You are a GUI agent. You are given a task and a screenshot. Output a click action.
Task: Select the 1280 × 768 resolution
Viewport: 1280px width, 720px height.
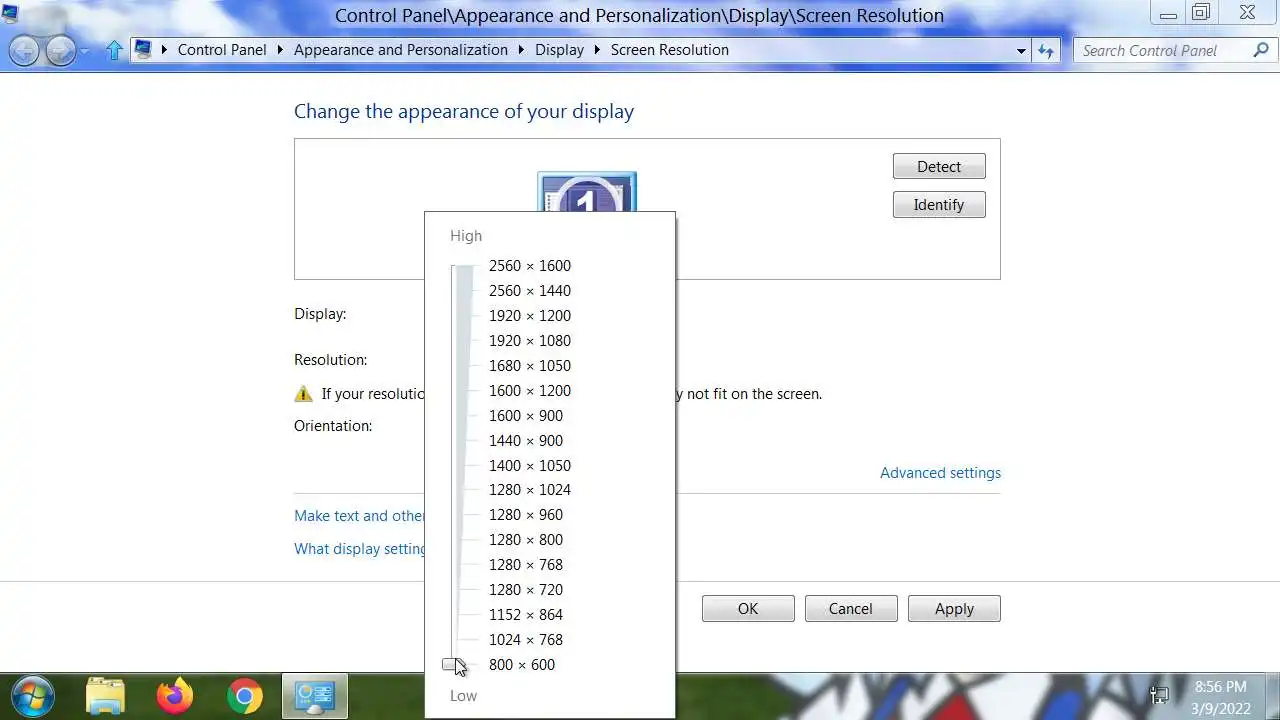pos(526,565)
